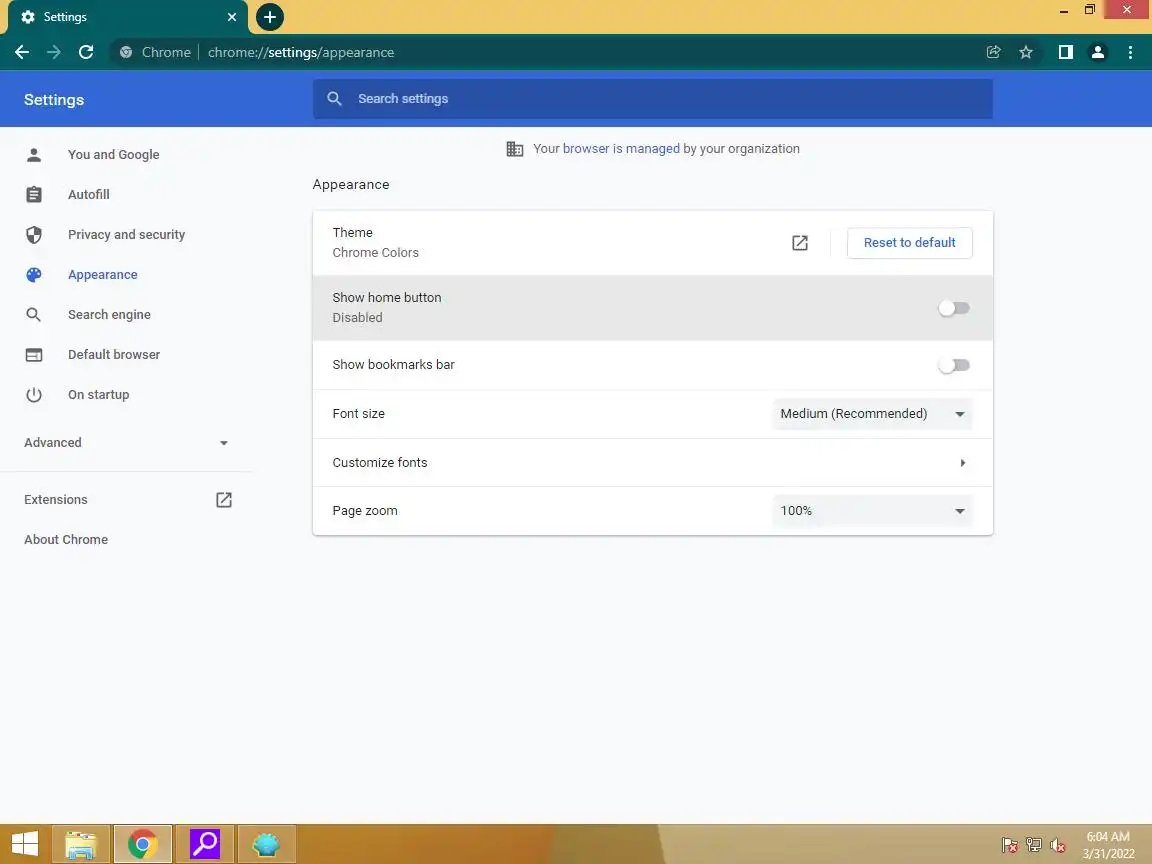Click the managed organization building icon
This screenshot has height=864, width=1152.
click(515, 149)
